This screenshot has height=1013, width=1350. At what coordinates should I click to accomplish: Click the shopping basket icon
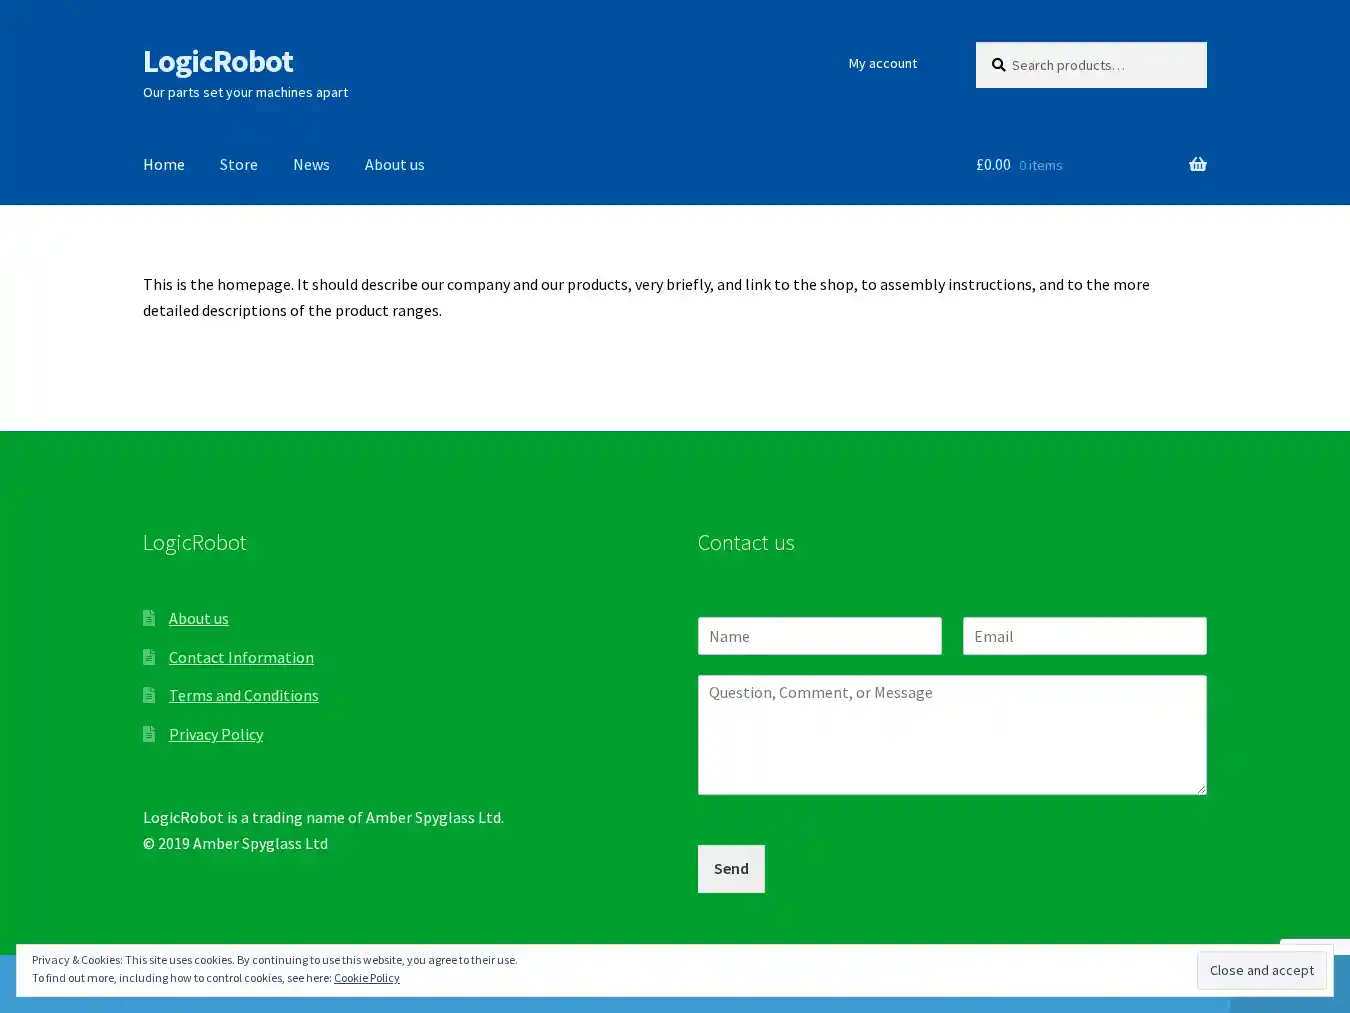click(x=1197, y=164)
